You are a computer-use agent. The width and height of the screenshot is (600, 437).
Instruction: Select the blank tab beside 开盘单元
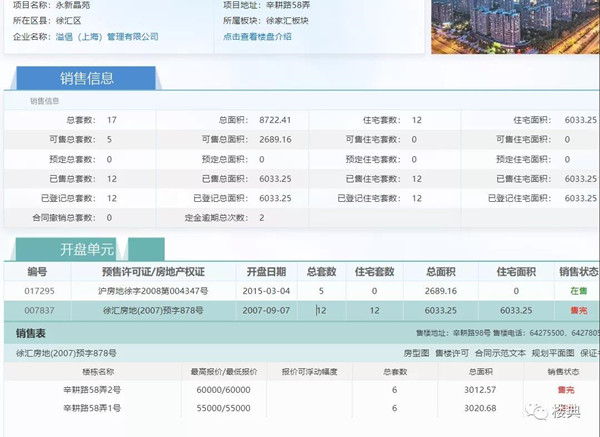pyautogui.click(x=146, y=249)
